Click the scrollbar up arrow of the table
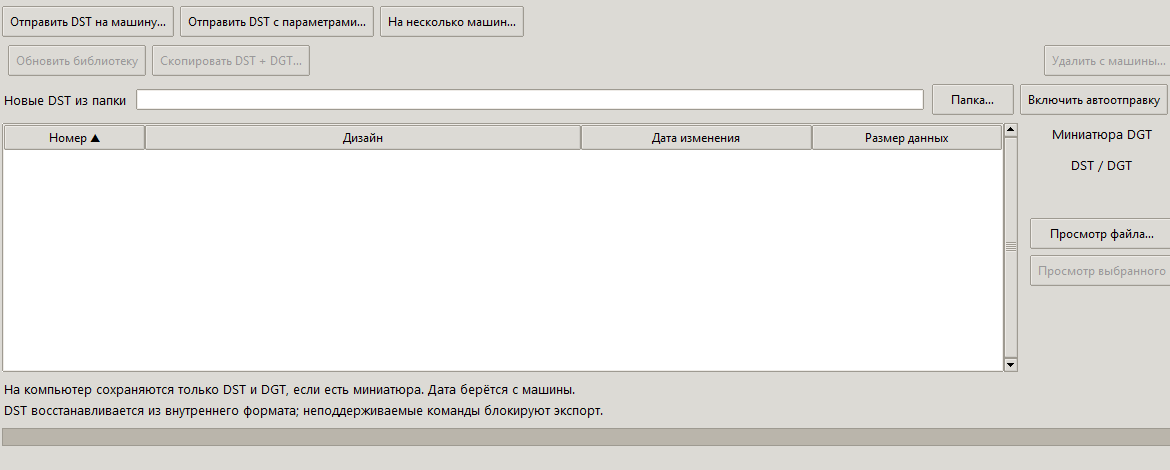1170x470 pixels. [1011, 131]
